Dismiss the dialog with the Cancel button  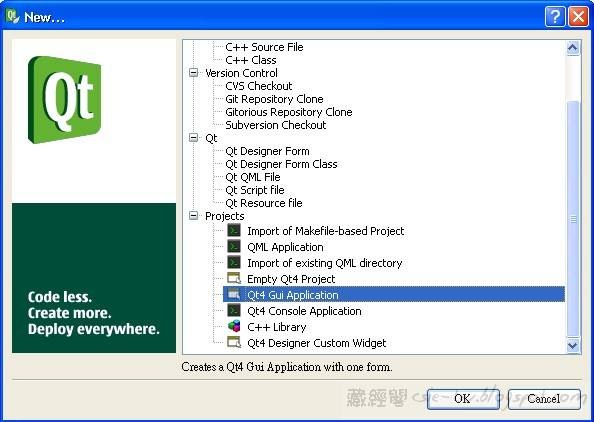click(x=544, y=399)
